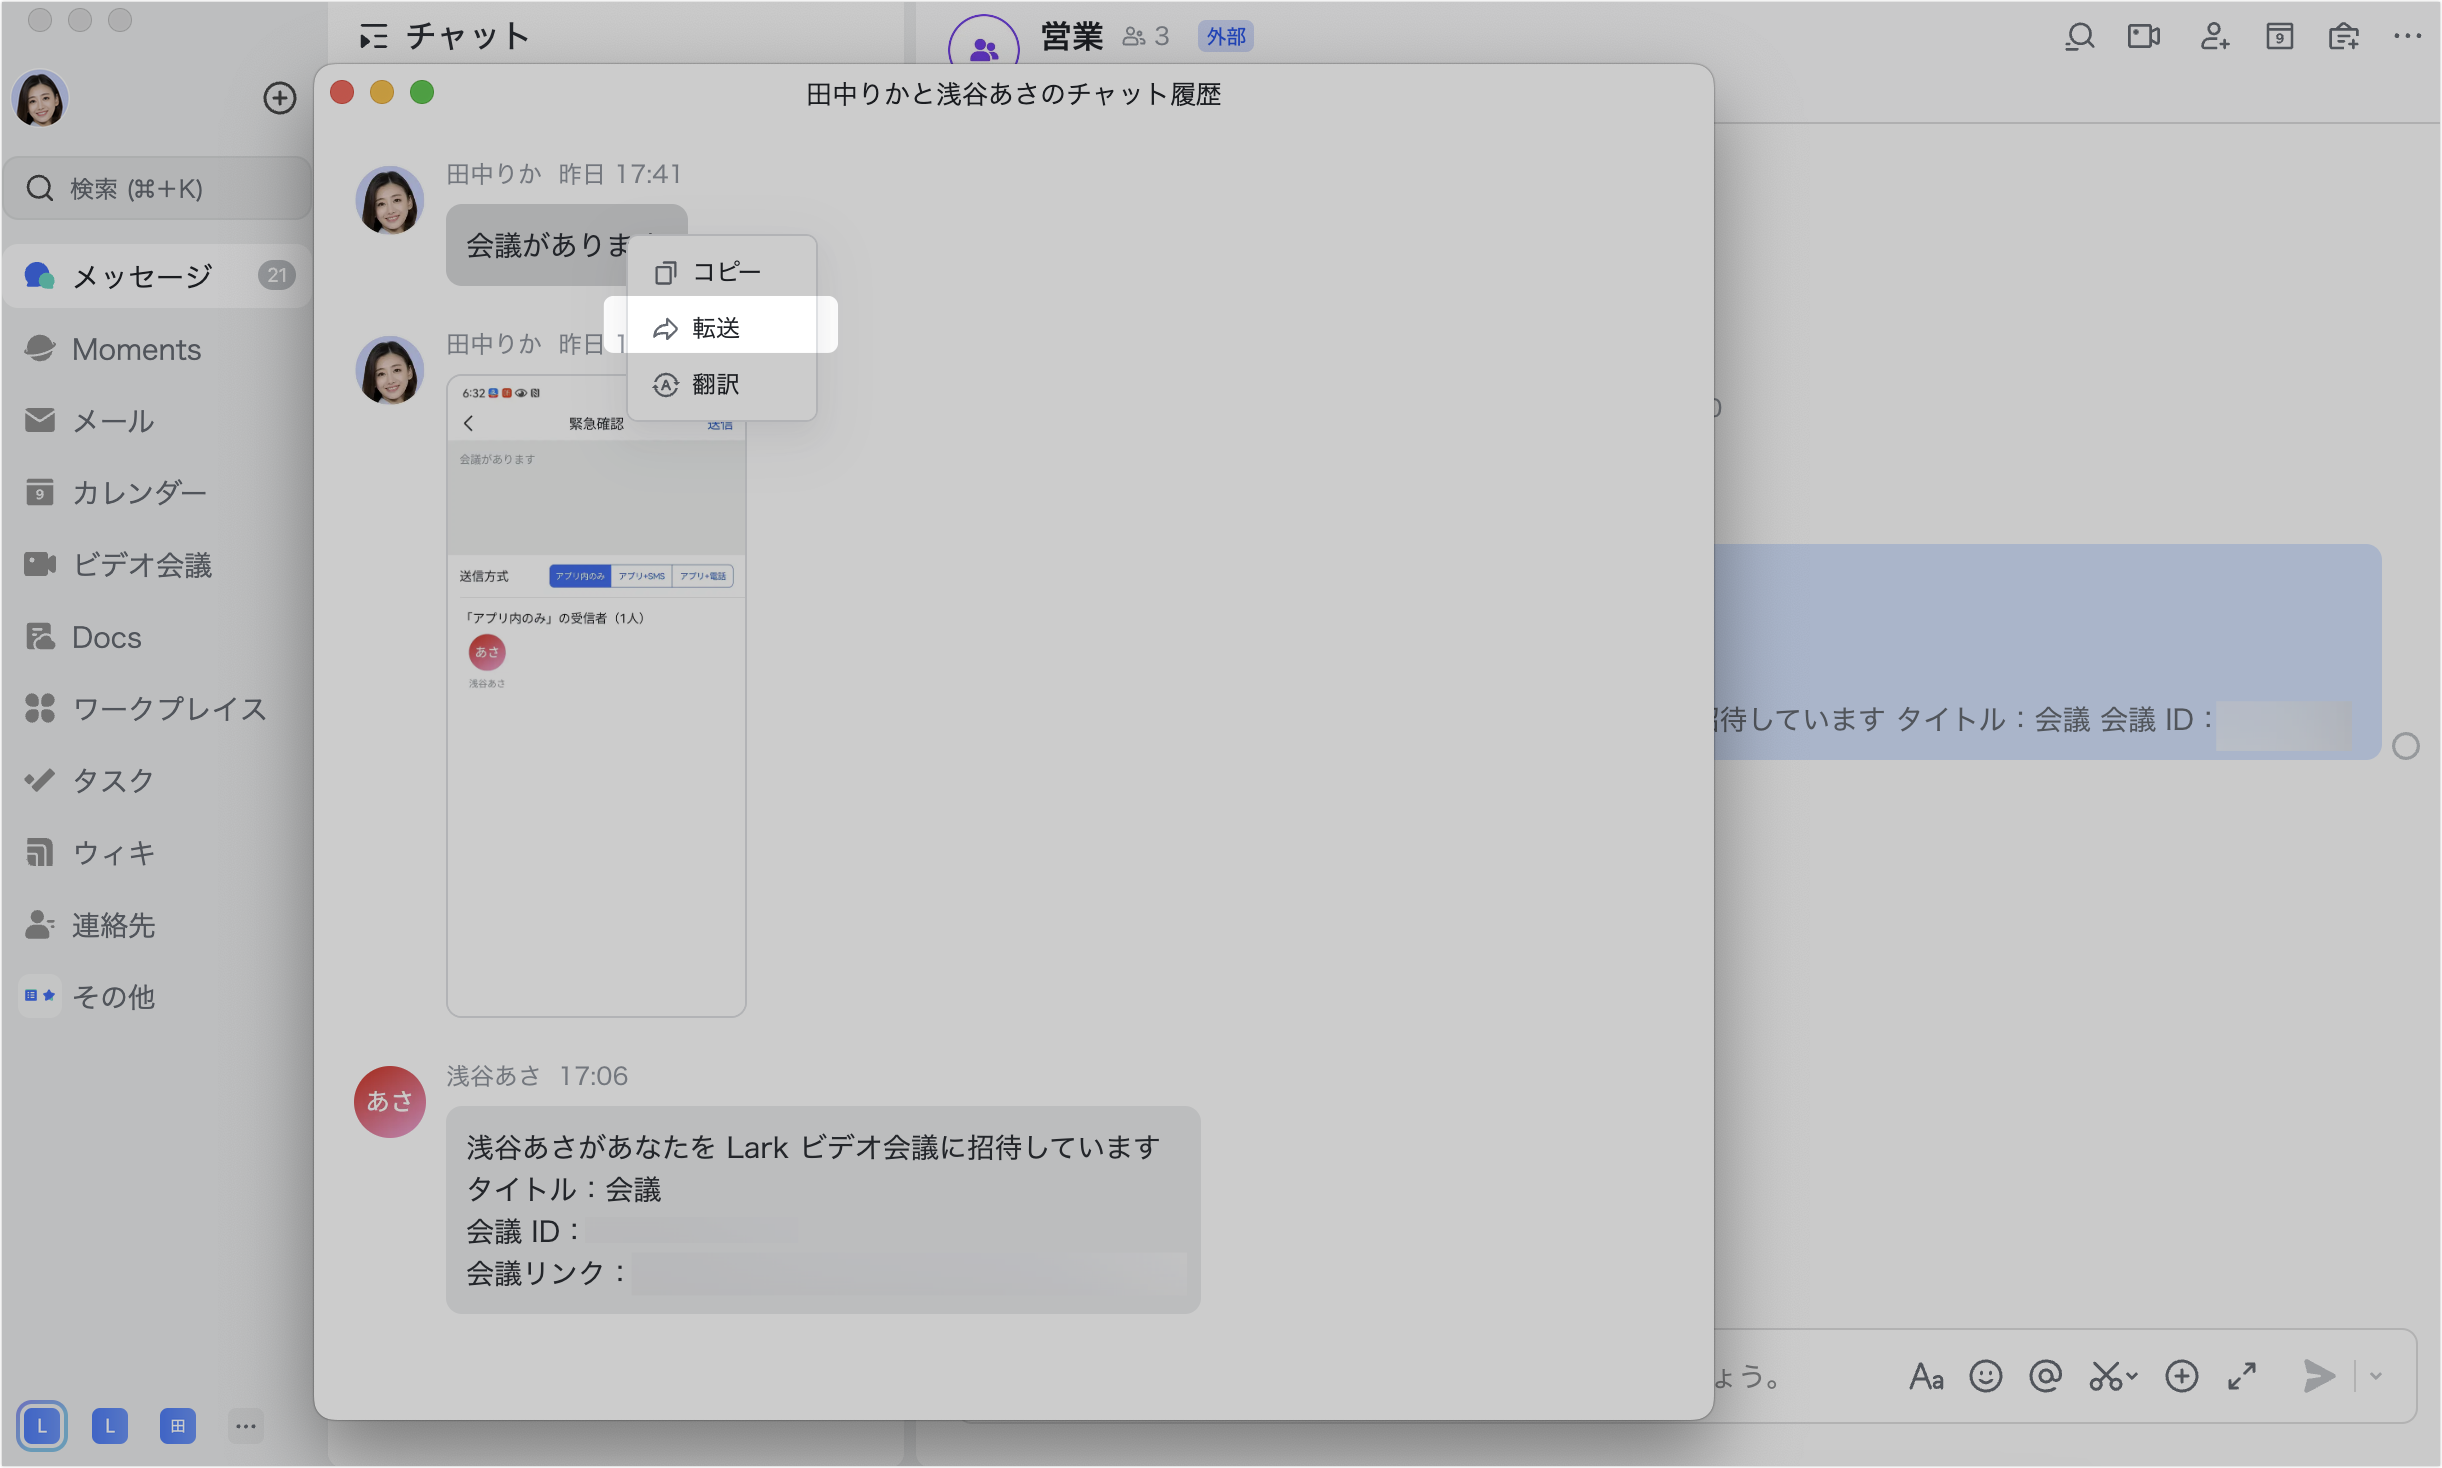Viewport: 2442px width, 1468px height.
Task: Click the search-in-chat icon in 営業 header
Action: pyautogui.click(x=2080, y=37)
